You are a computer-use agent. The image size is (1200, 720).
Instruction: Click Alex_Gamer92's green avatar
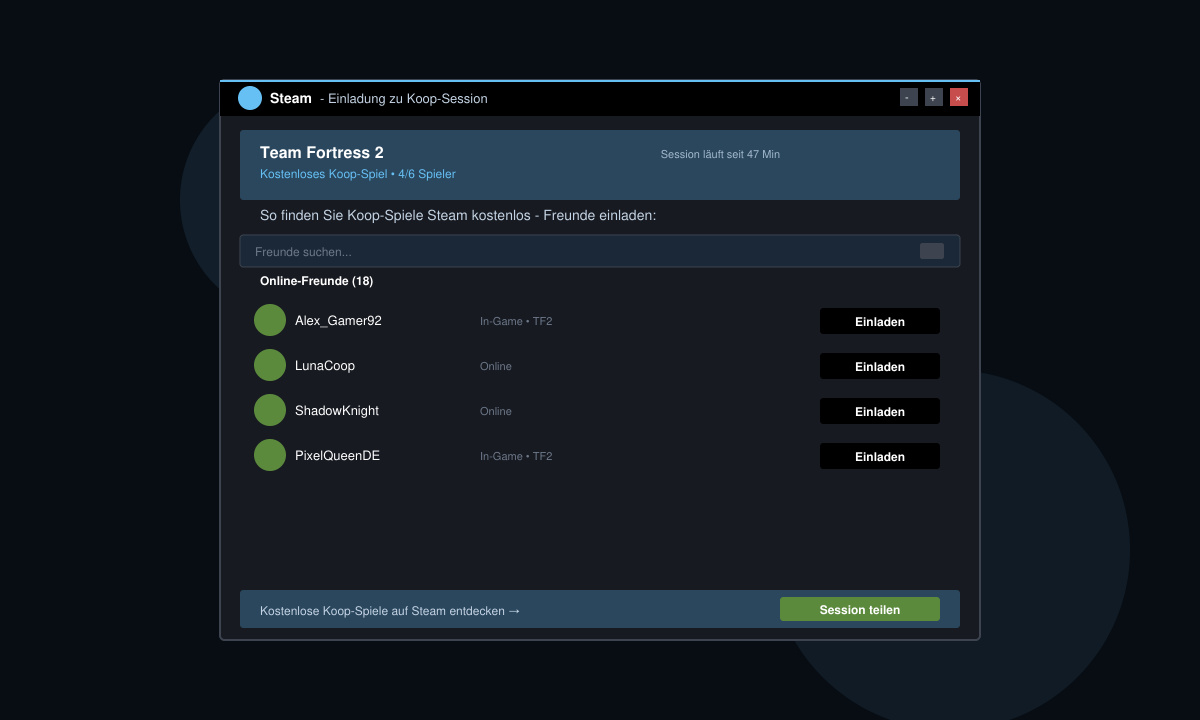click(x=270, y=320)
